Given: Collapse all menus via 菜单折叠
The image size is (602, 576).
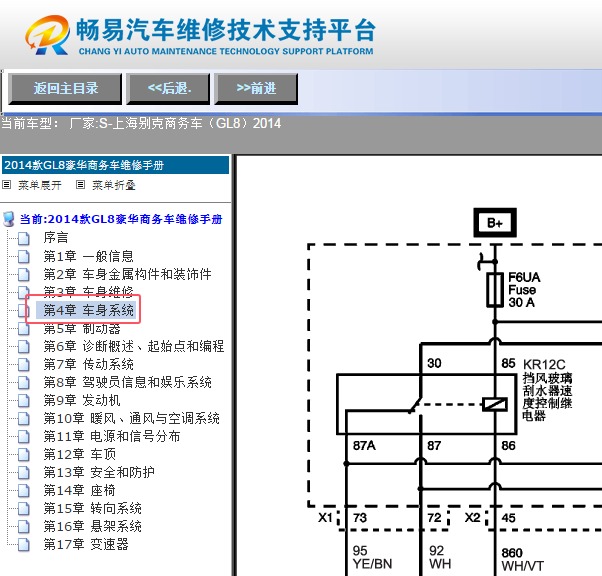Looking at the screenshot, I should (x=113, y=185).
